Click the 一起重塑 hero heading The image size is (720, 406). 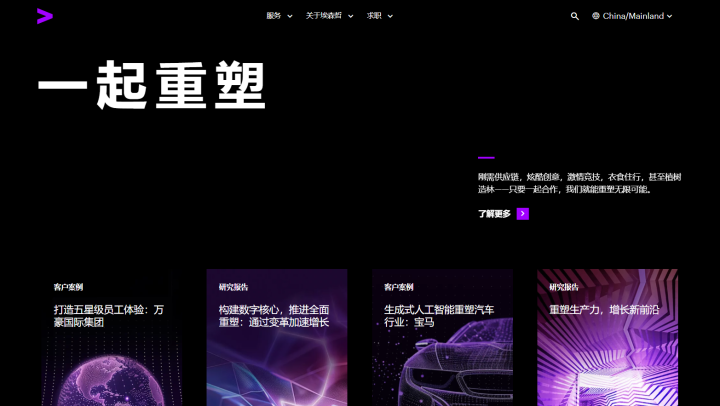click(152, 89)
